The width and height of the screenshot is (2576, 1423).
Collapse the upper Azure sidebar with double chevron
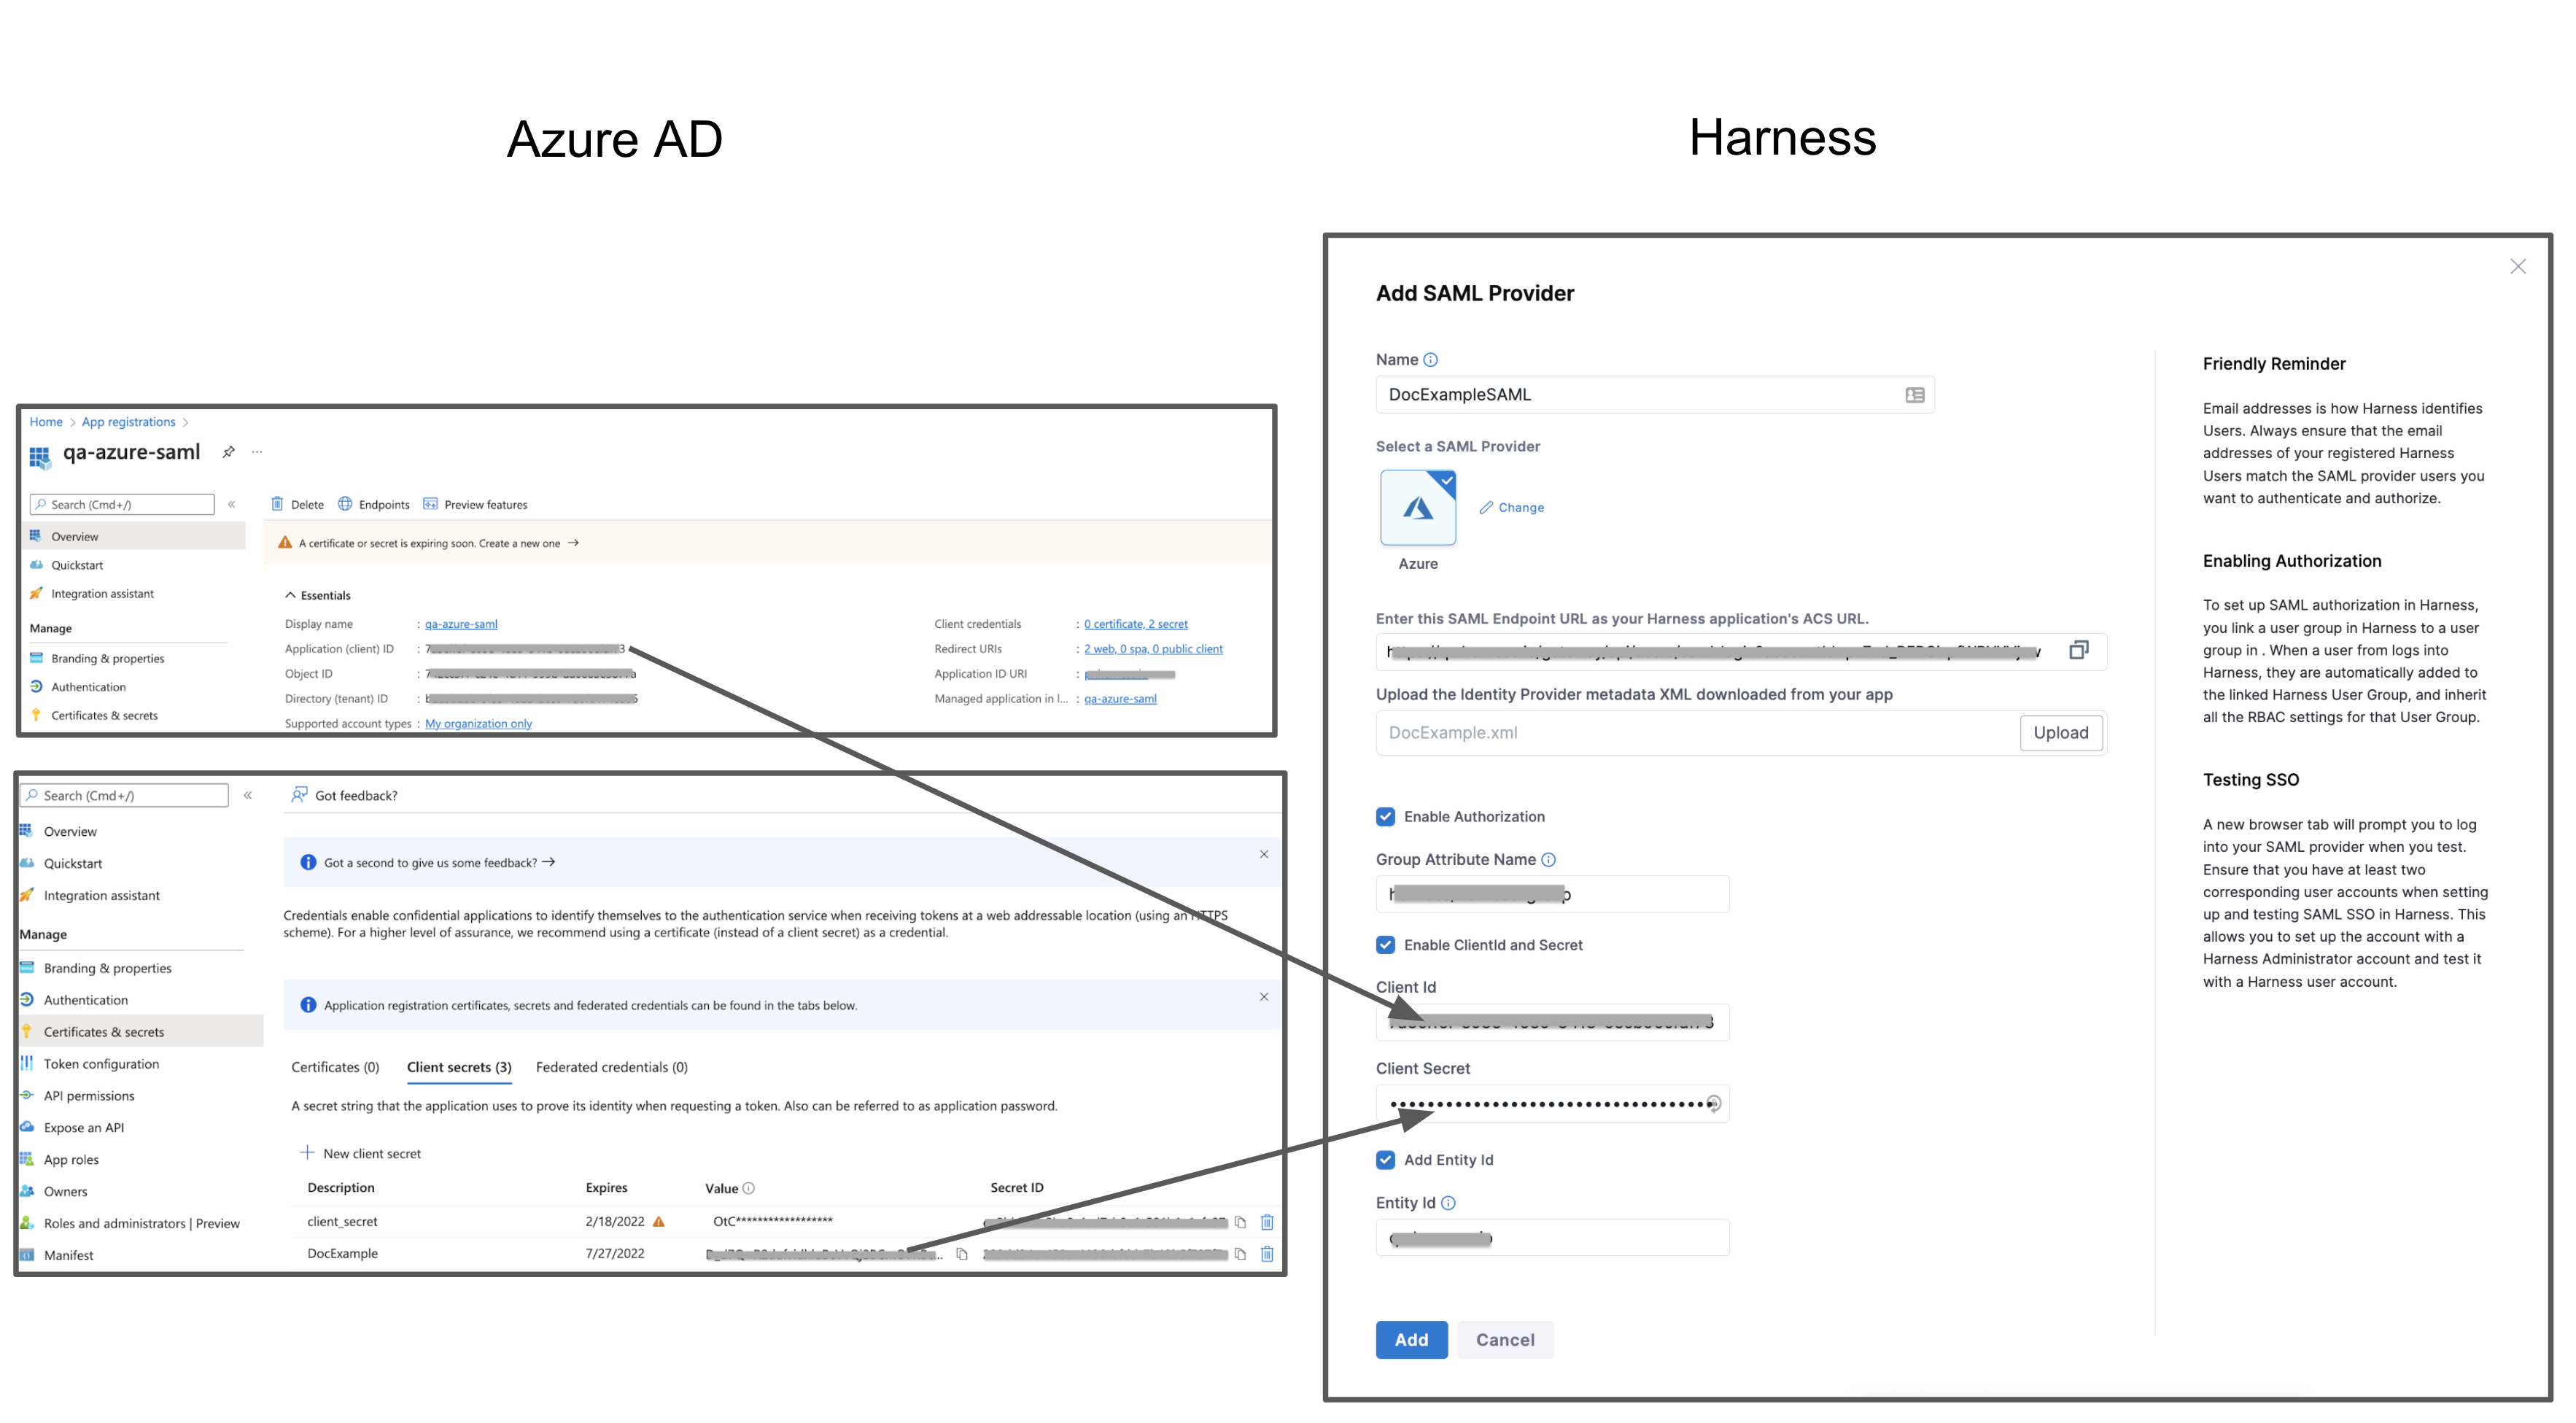[231, 504]
